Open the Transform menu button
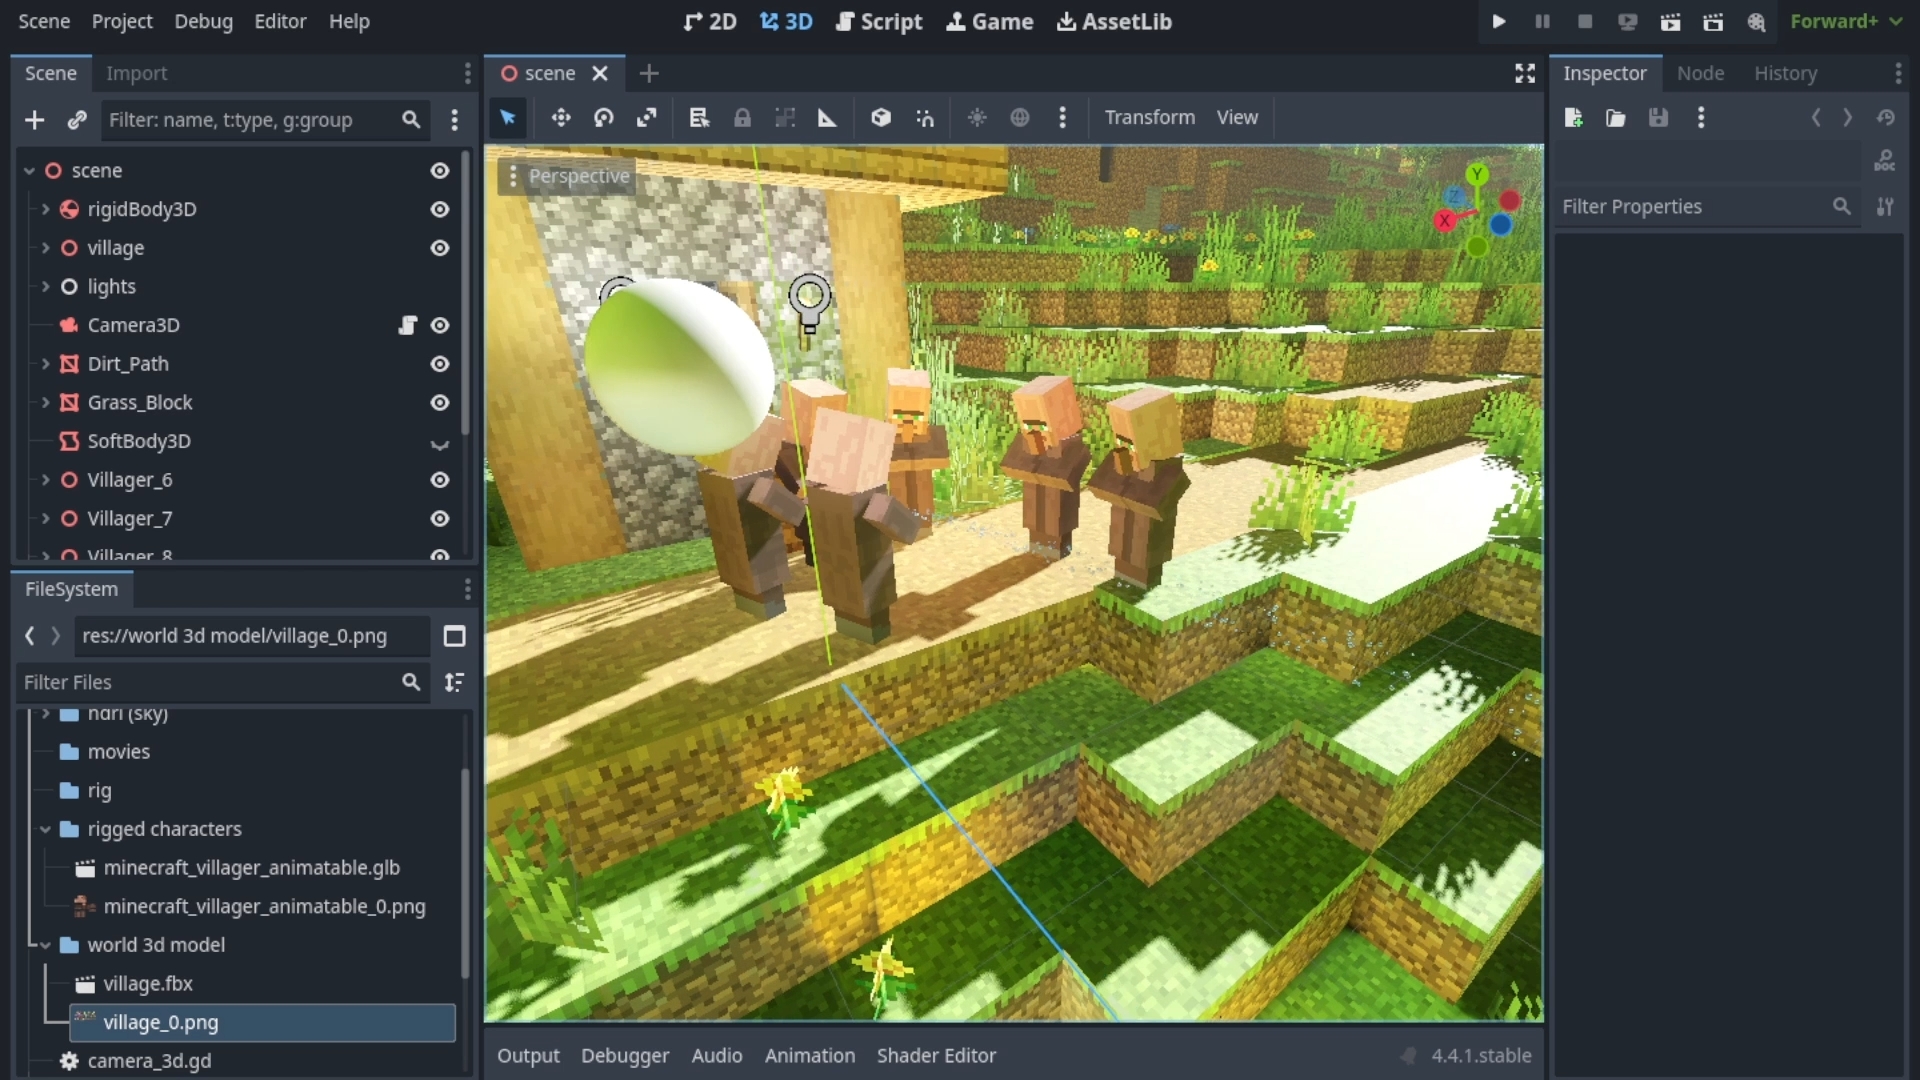 pyautogui.click(x=1150, y=118)
